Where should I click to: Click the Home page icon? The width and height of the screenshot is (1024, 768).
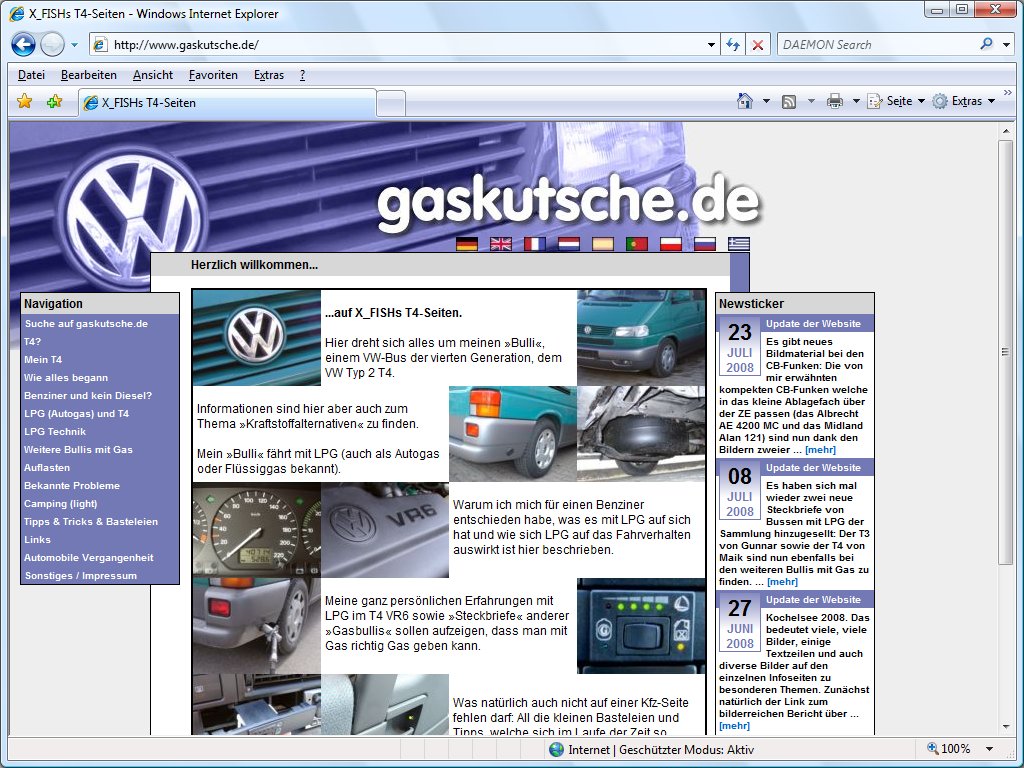[x=744, y=101]
